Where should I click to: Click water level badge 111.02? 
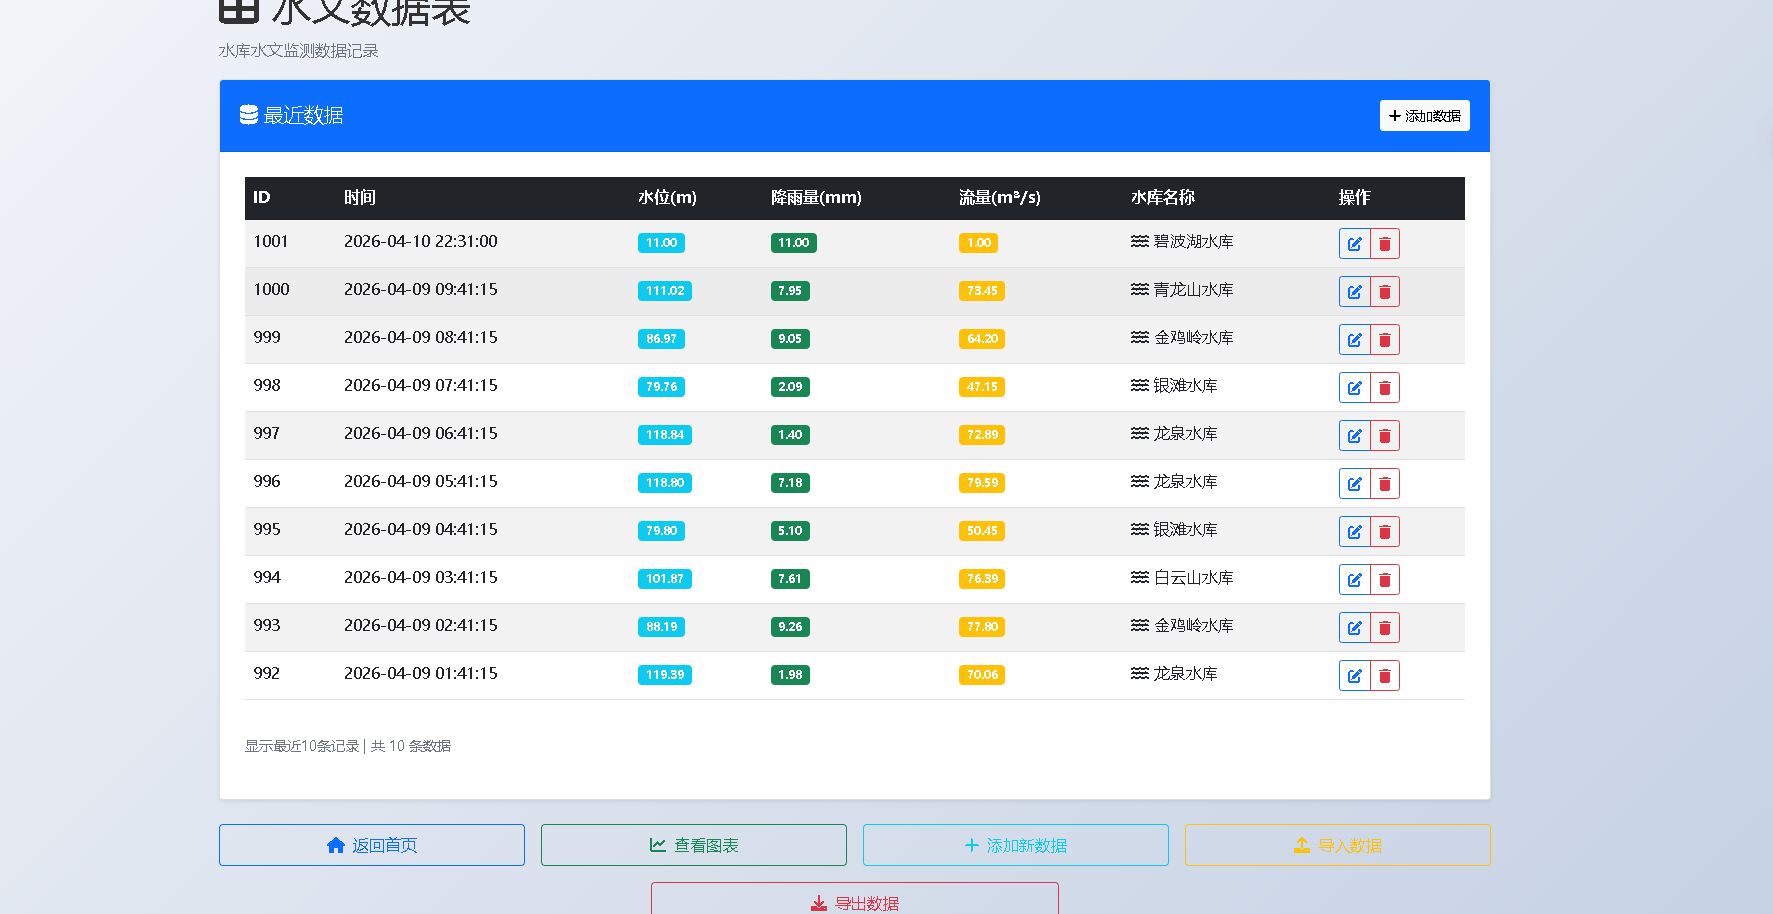pyautogui.click(x=665, y=291)
